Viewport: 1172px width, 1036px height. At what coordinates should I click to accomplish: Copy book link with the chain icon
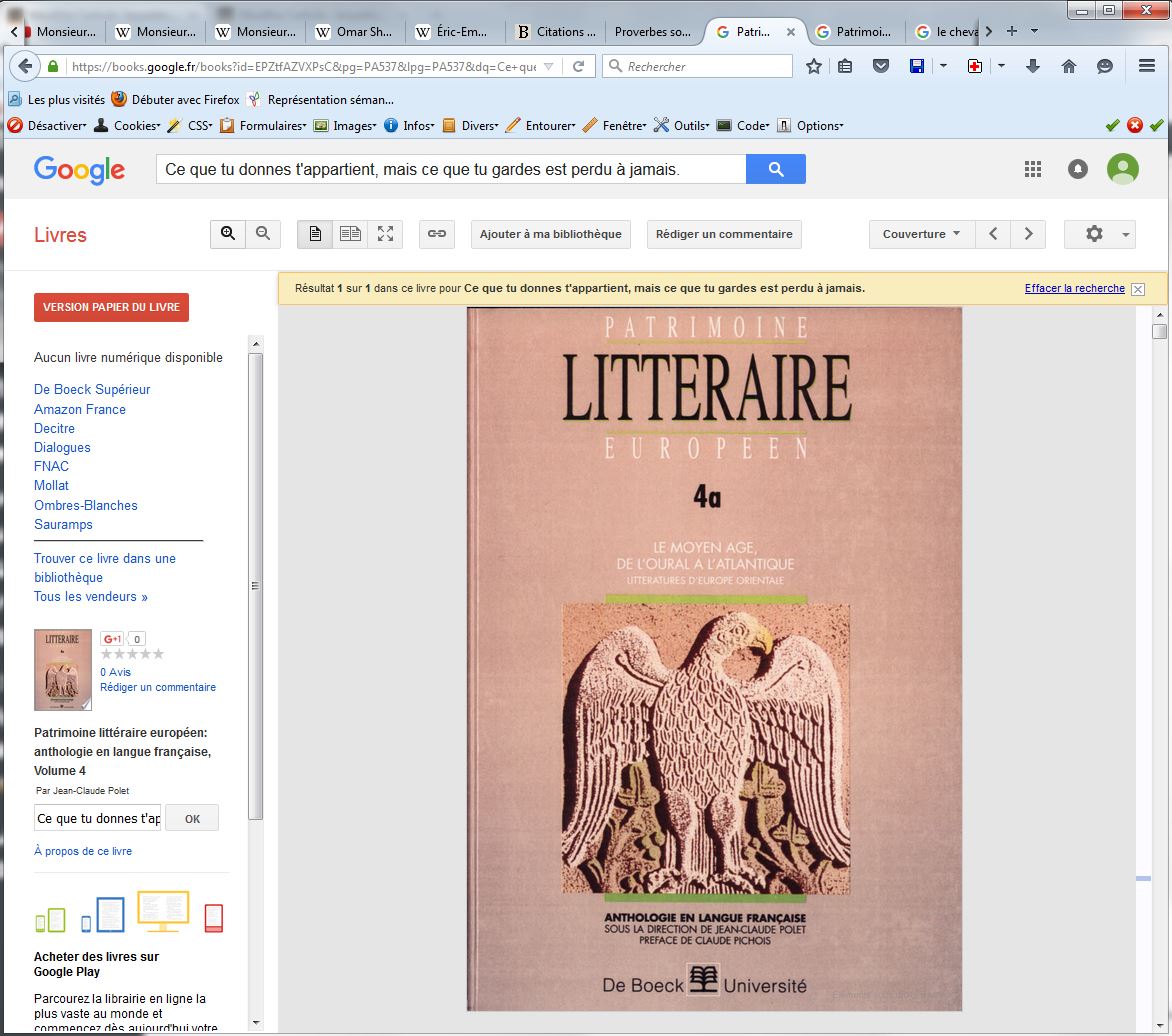[x=437, y=234]
